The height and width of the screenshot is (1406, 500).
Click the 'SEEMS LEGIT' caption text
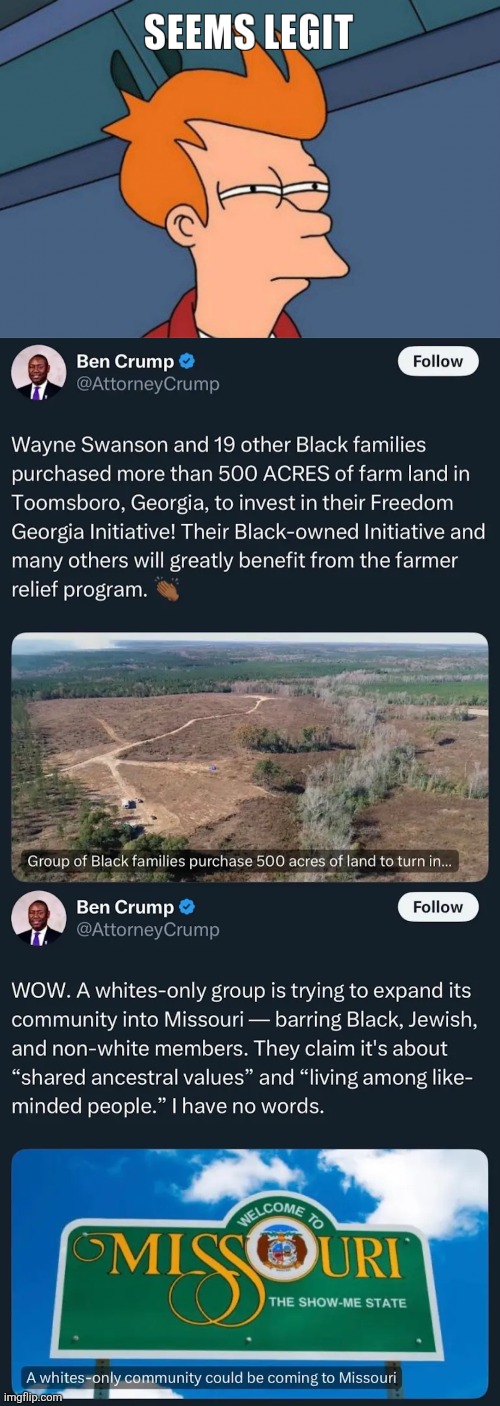tap(250, 34)
